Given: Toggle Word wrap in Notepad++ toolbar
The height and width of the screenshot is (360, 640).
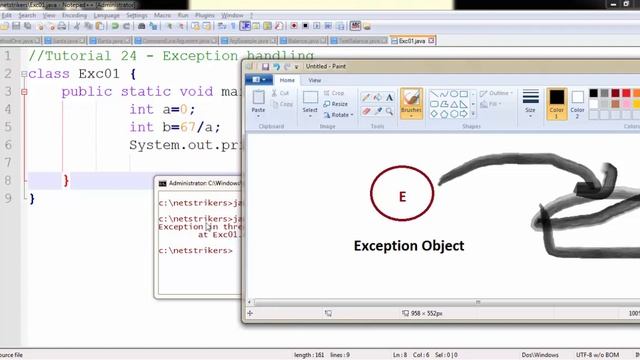Looking at the screenshot, I should coord(222,26).
